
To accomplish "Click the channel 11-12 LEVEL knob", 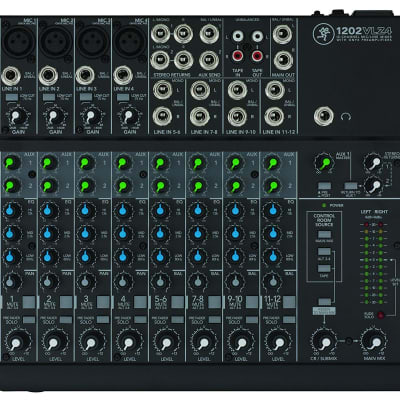I will point(278,342).
